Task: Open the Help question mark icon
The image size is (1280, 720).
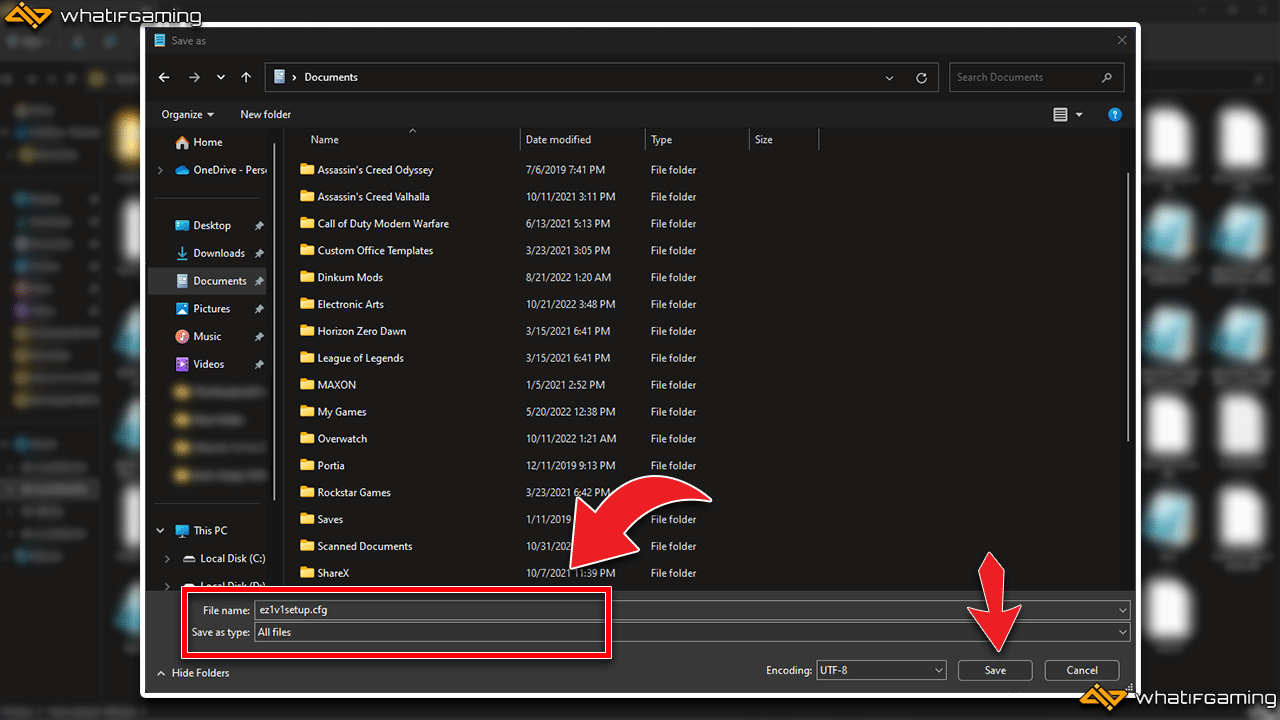Action: tap(1115, 115)
